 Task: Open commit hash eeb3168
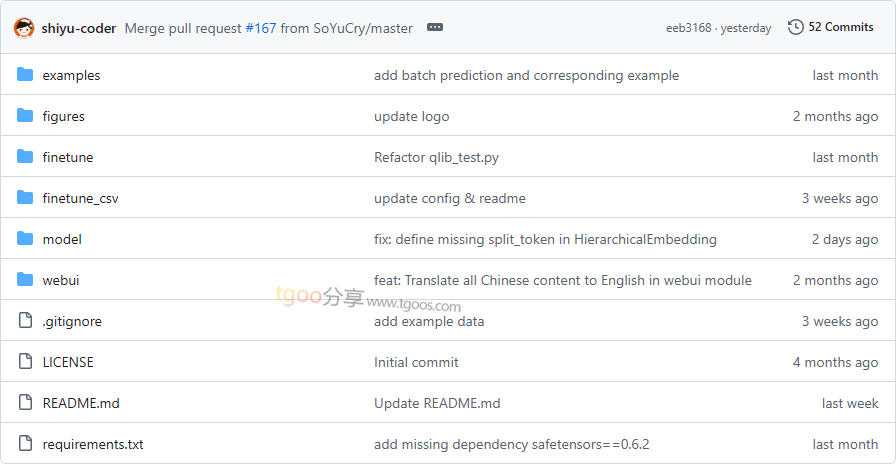pos(688,28)
